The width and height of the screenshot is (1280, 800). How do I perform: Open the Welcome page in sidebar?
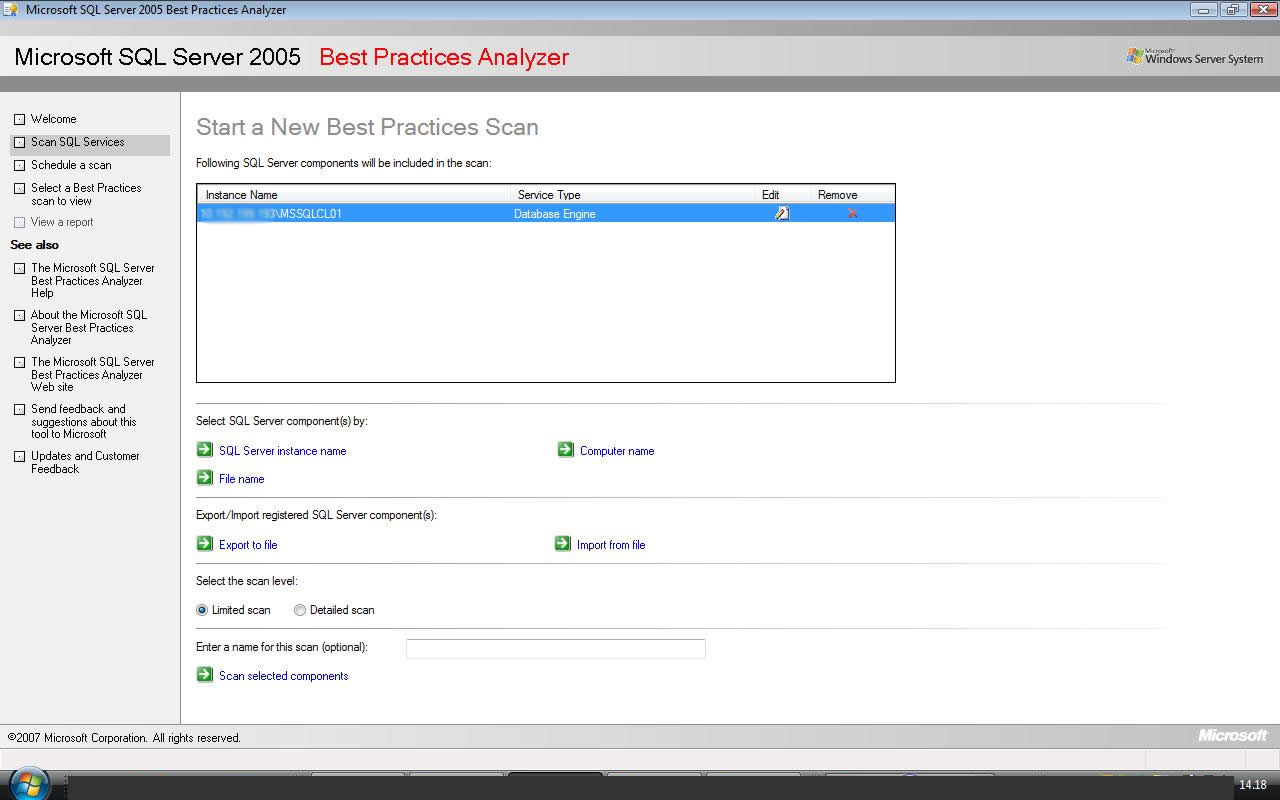(53, 119)
